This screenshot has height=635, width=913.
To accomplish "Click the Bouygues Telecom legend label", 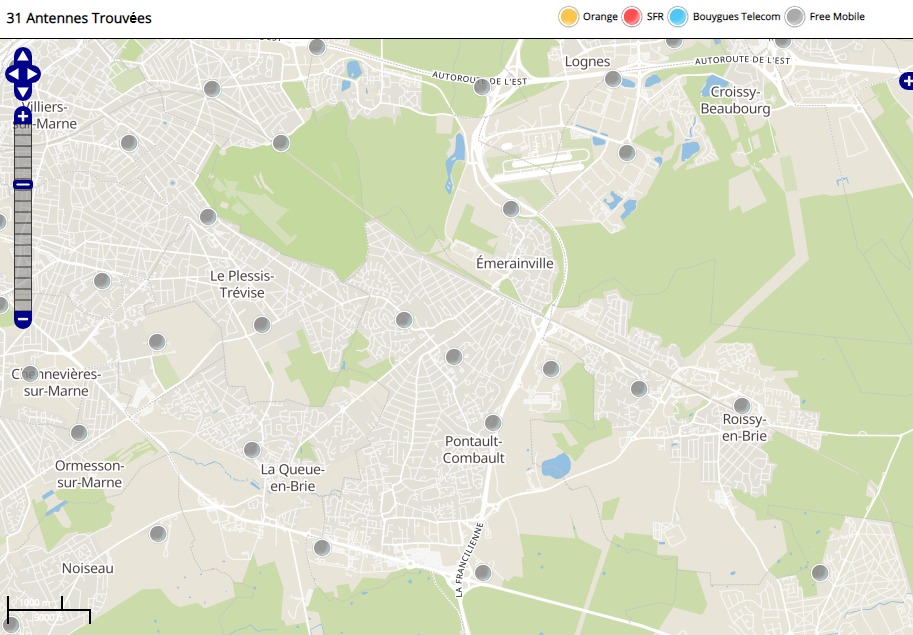I will click(x=736, y=17).
